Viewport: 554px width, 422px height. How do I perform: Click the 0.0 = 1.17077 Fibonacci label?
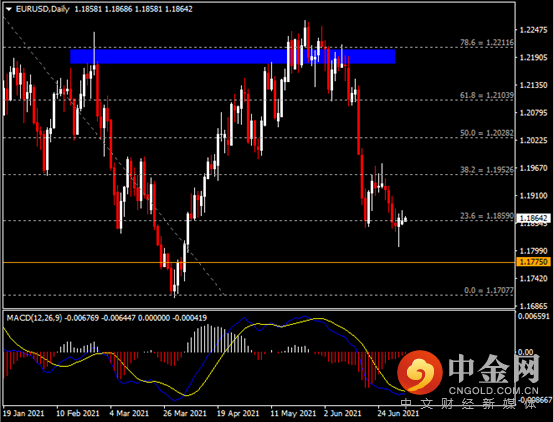[x=489, y=290]
